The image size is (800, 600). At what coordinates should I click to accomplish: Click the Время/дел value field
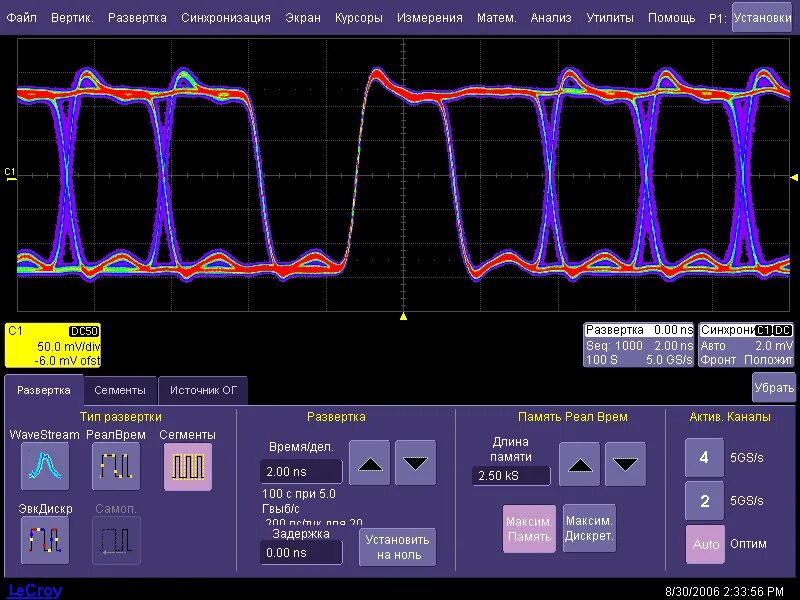300,471
